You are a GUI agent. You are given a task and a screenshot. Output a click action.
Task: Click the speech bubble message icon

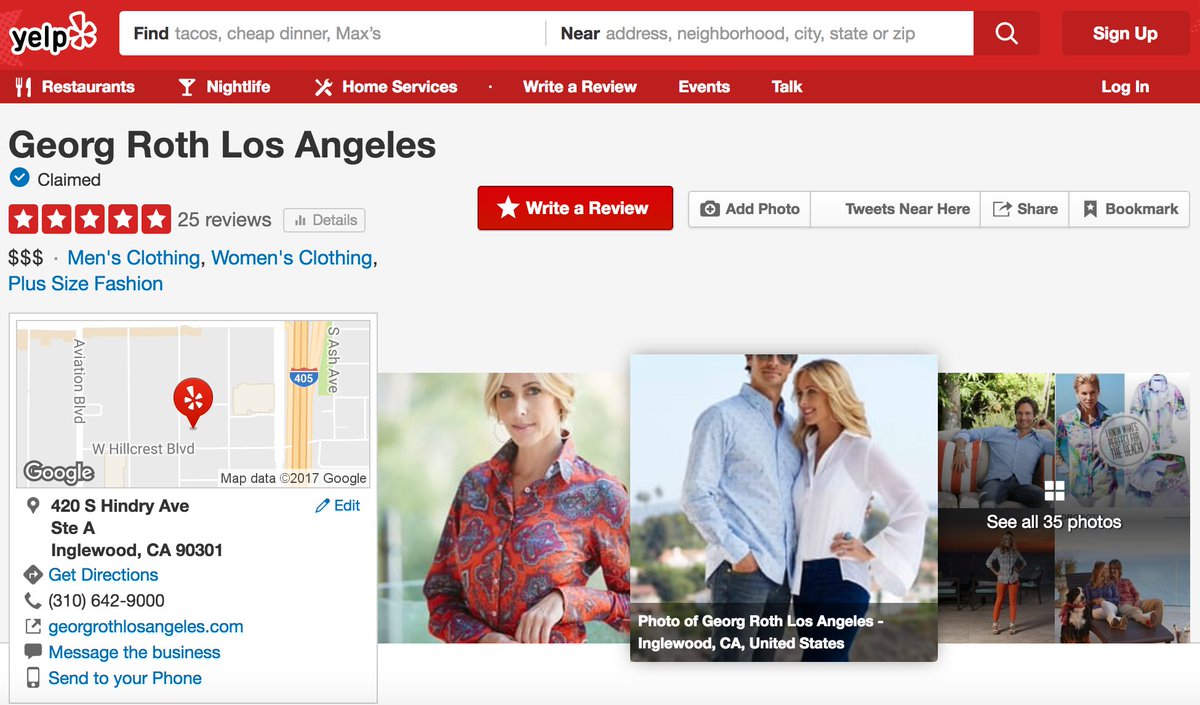click(33, 652)
